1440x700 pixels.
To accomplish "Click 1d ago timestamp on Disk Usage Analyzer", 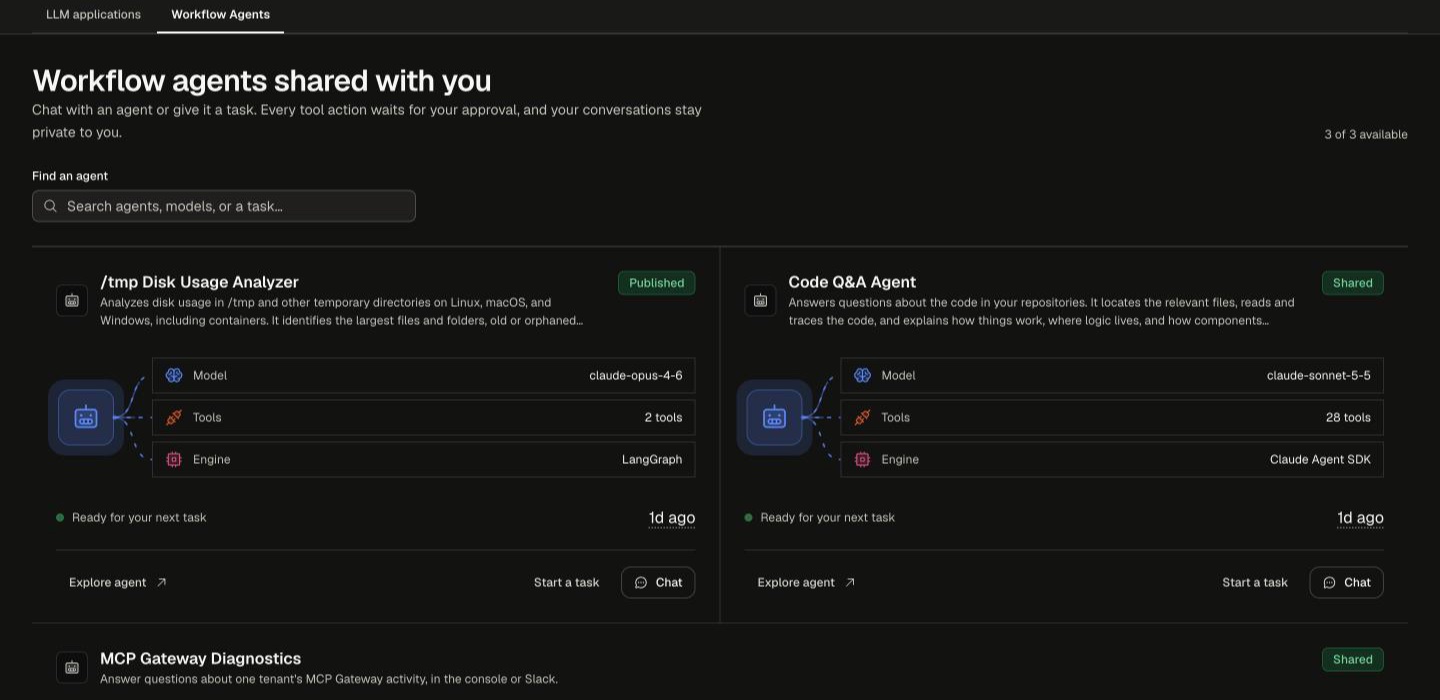I will 672,517.
